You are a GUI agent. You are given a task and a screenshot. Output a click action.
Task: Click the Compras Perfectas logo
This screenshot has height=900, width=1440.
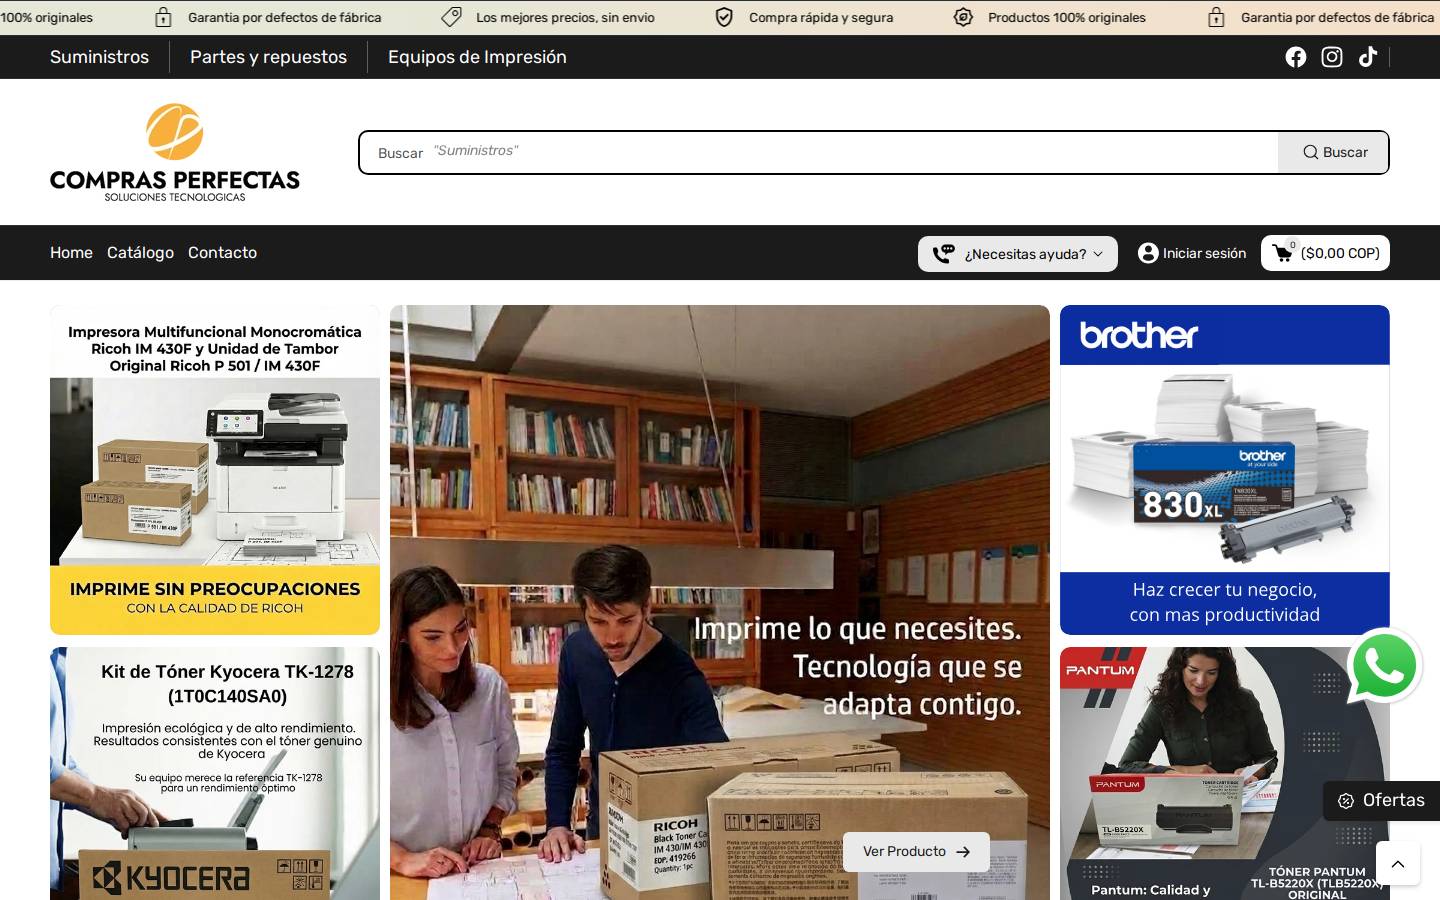[x=175, y=152]
